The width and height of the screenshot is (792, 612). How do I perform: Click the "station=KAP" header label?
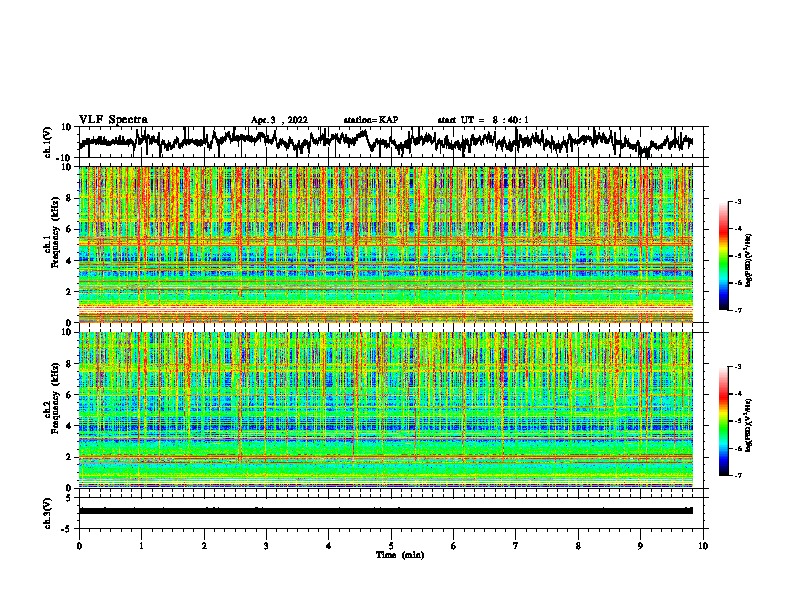(x=371, y=120)
